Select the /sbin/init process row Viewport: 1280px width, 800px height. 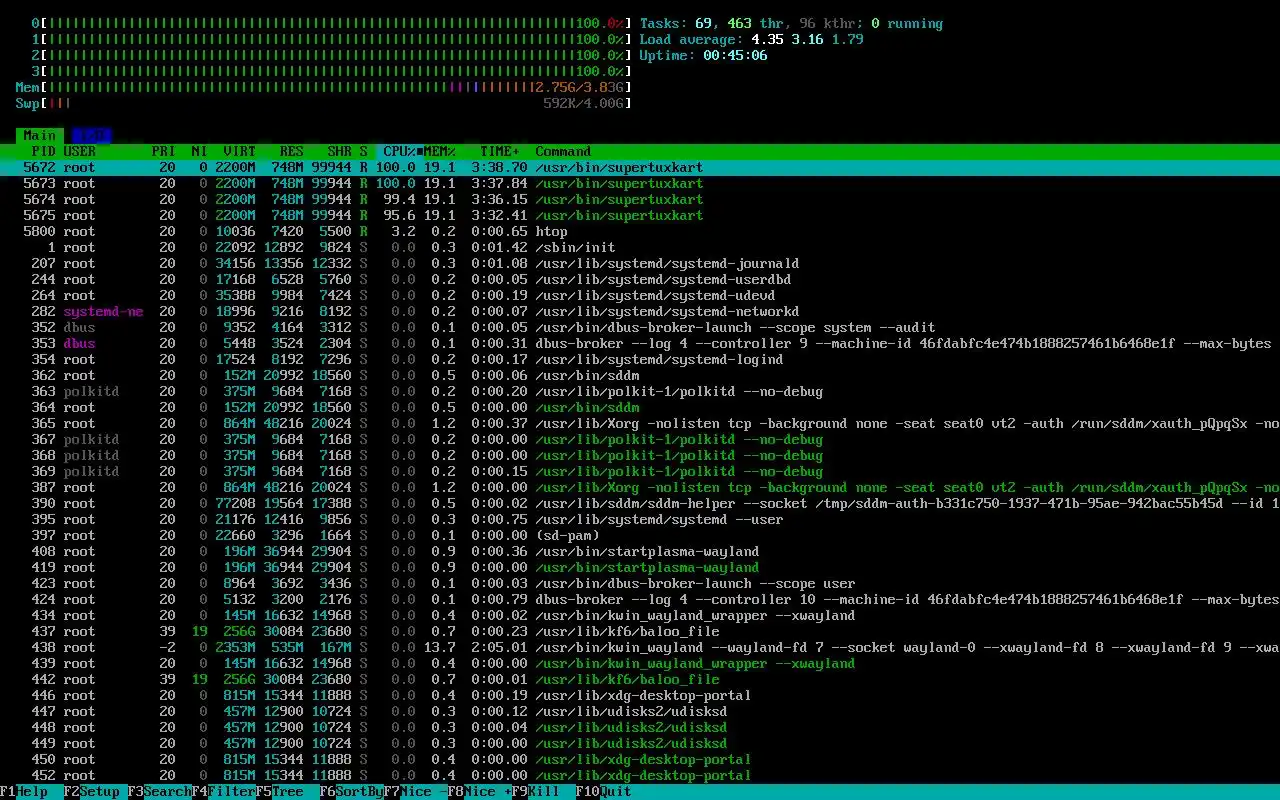pos(640,247)
